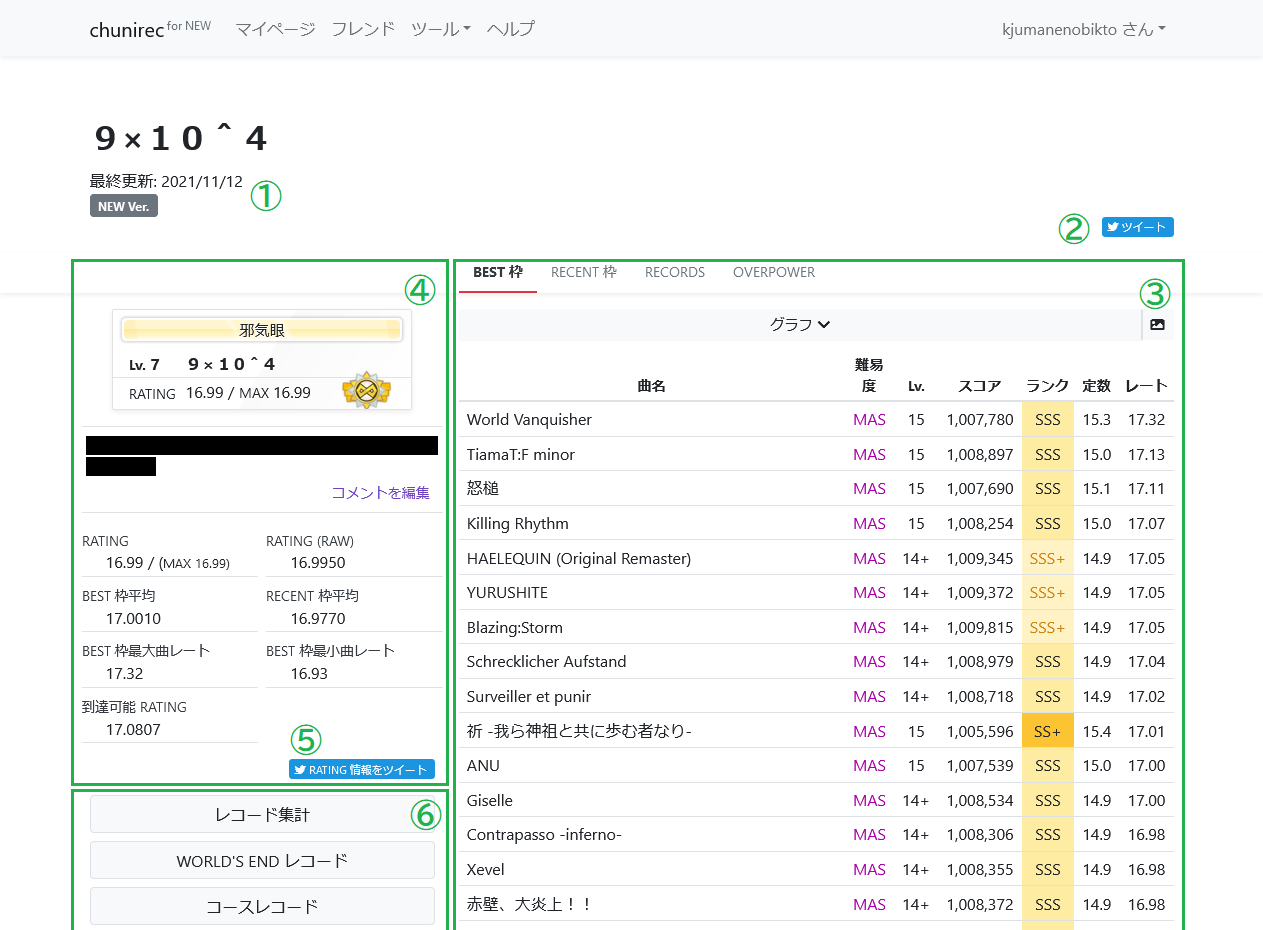Select the OVERPOWER tab
Viewport: 1263px width, 930px height.
(773, 272)
